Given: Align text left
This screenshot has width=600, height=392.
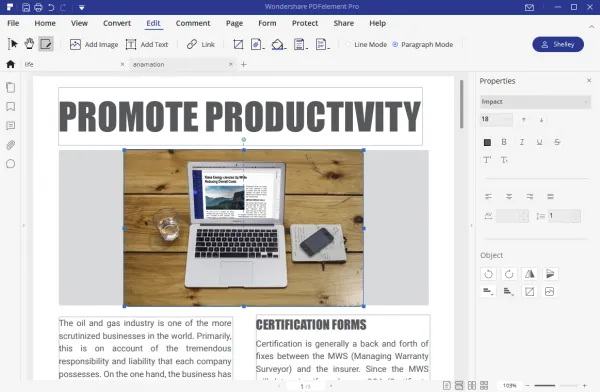Looking at the screenshot, I should click(x=488, y=197).
